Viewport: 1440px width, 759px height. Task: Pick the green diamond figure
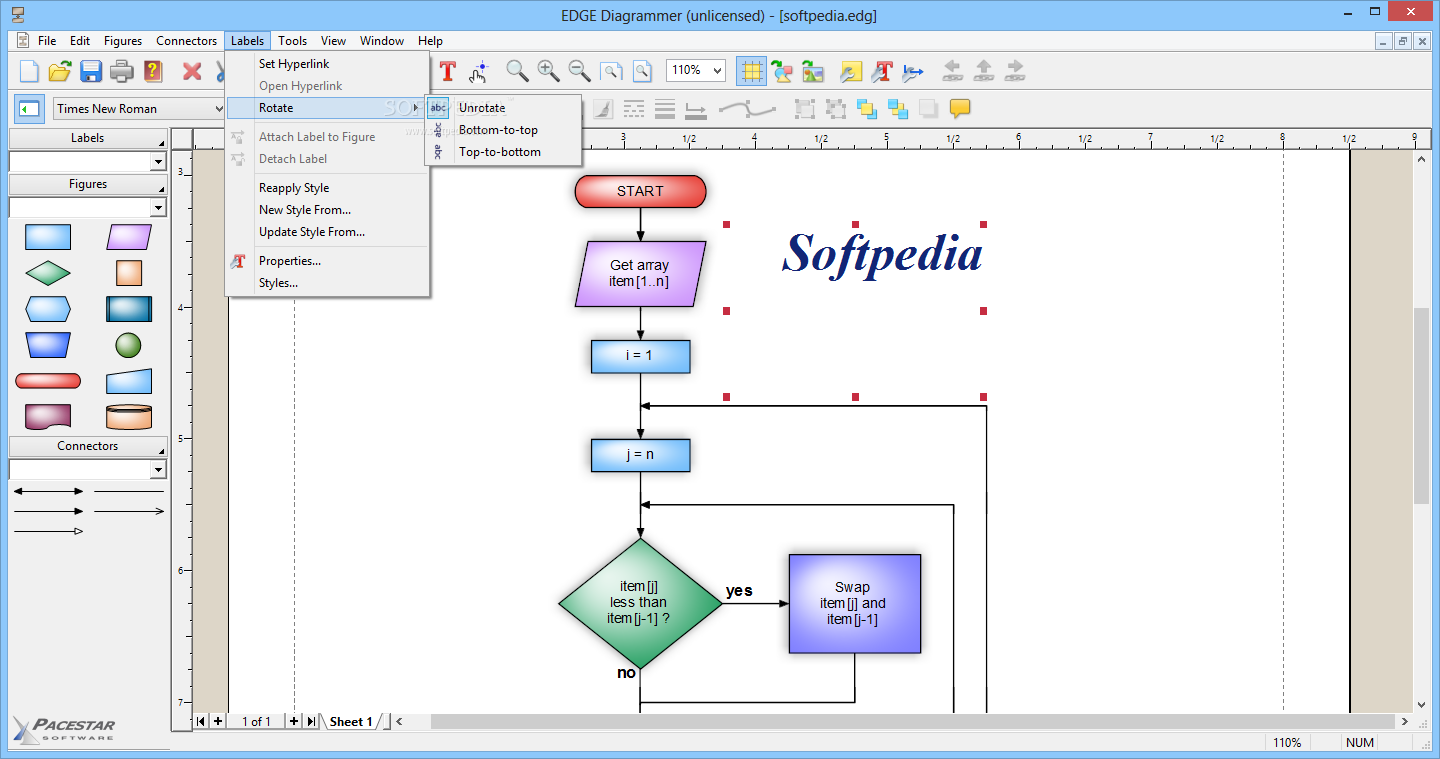pyautogui.click(x=48, y=272)
